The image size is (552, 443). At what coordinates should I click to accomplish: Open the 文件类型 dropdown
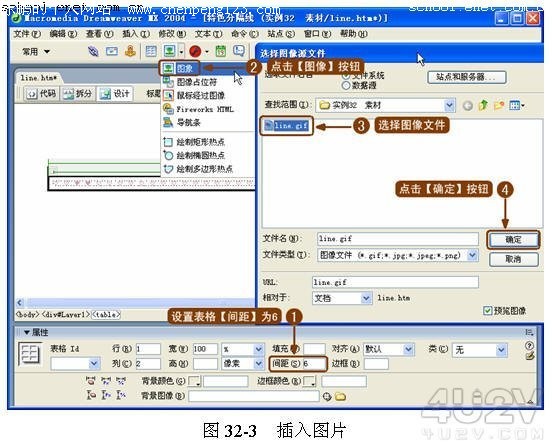pyautogui.click(x=472, y=255)
